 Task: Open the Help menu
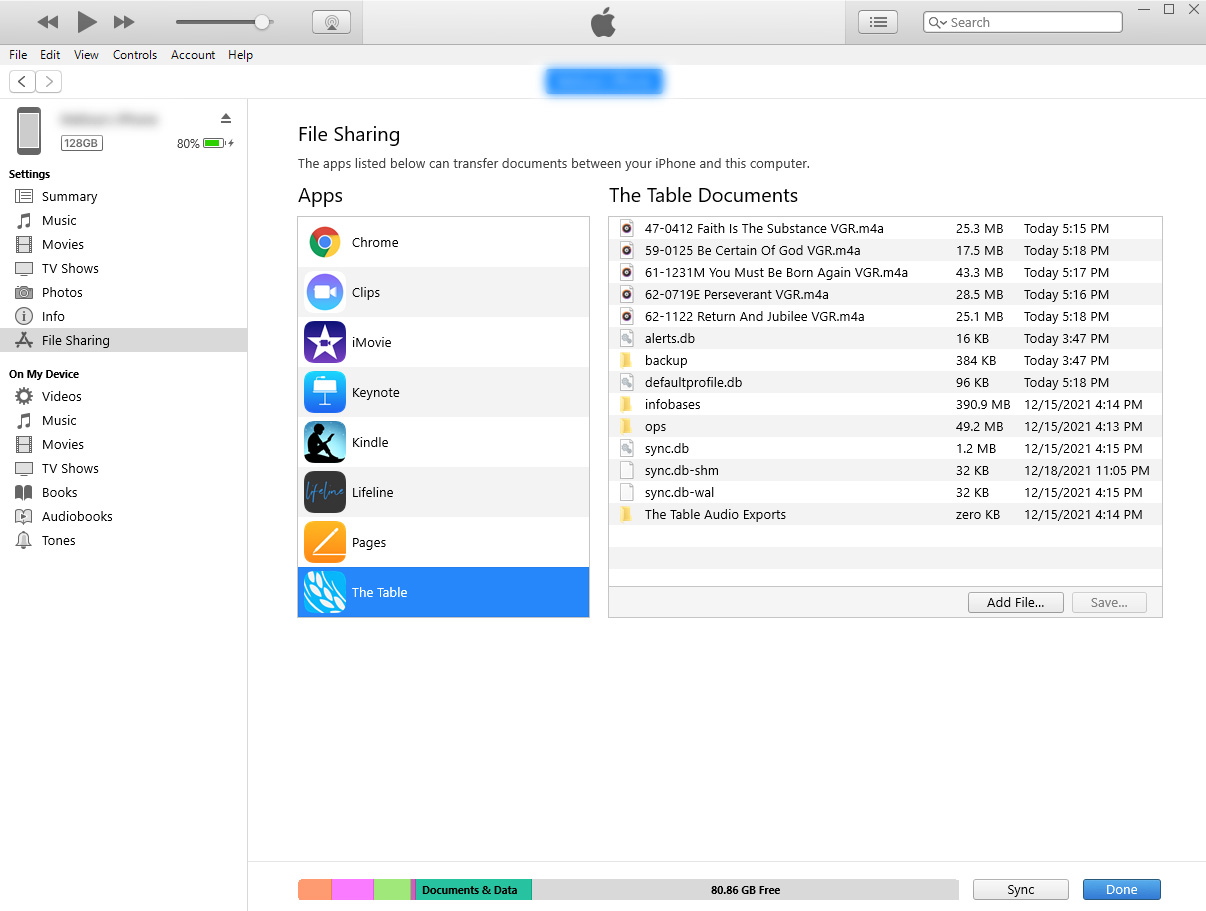point(241,55)
